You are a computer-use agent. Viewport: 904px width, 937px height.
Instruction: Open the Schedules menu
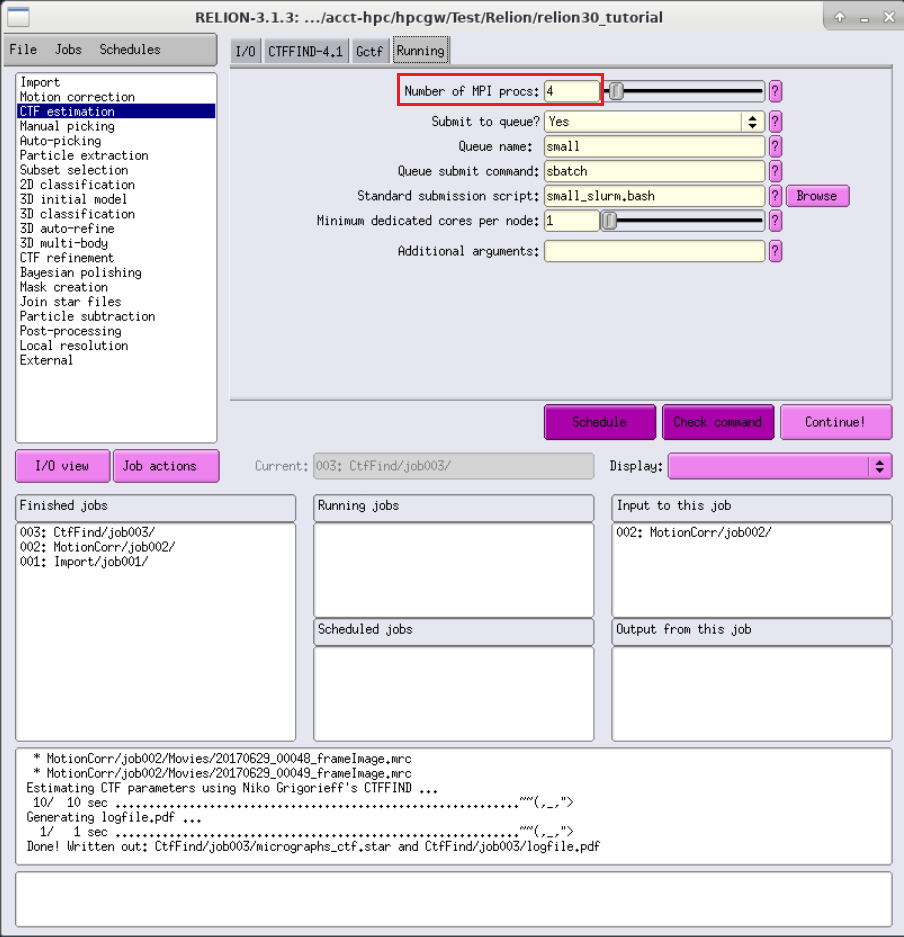[130, 50]
